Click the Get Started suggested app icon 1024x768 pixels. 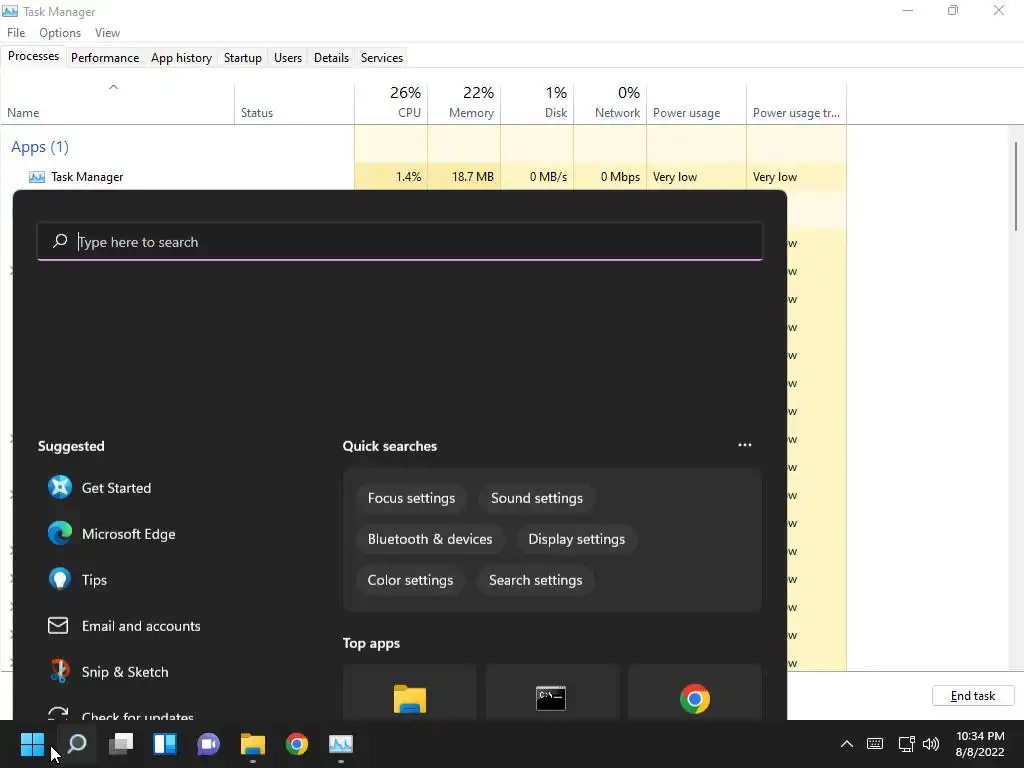point(59,487)
